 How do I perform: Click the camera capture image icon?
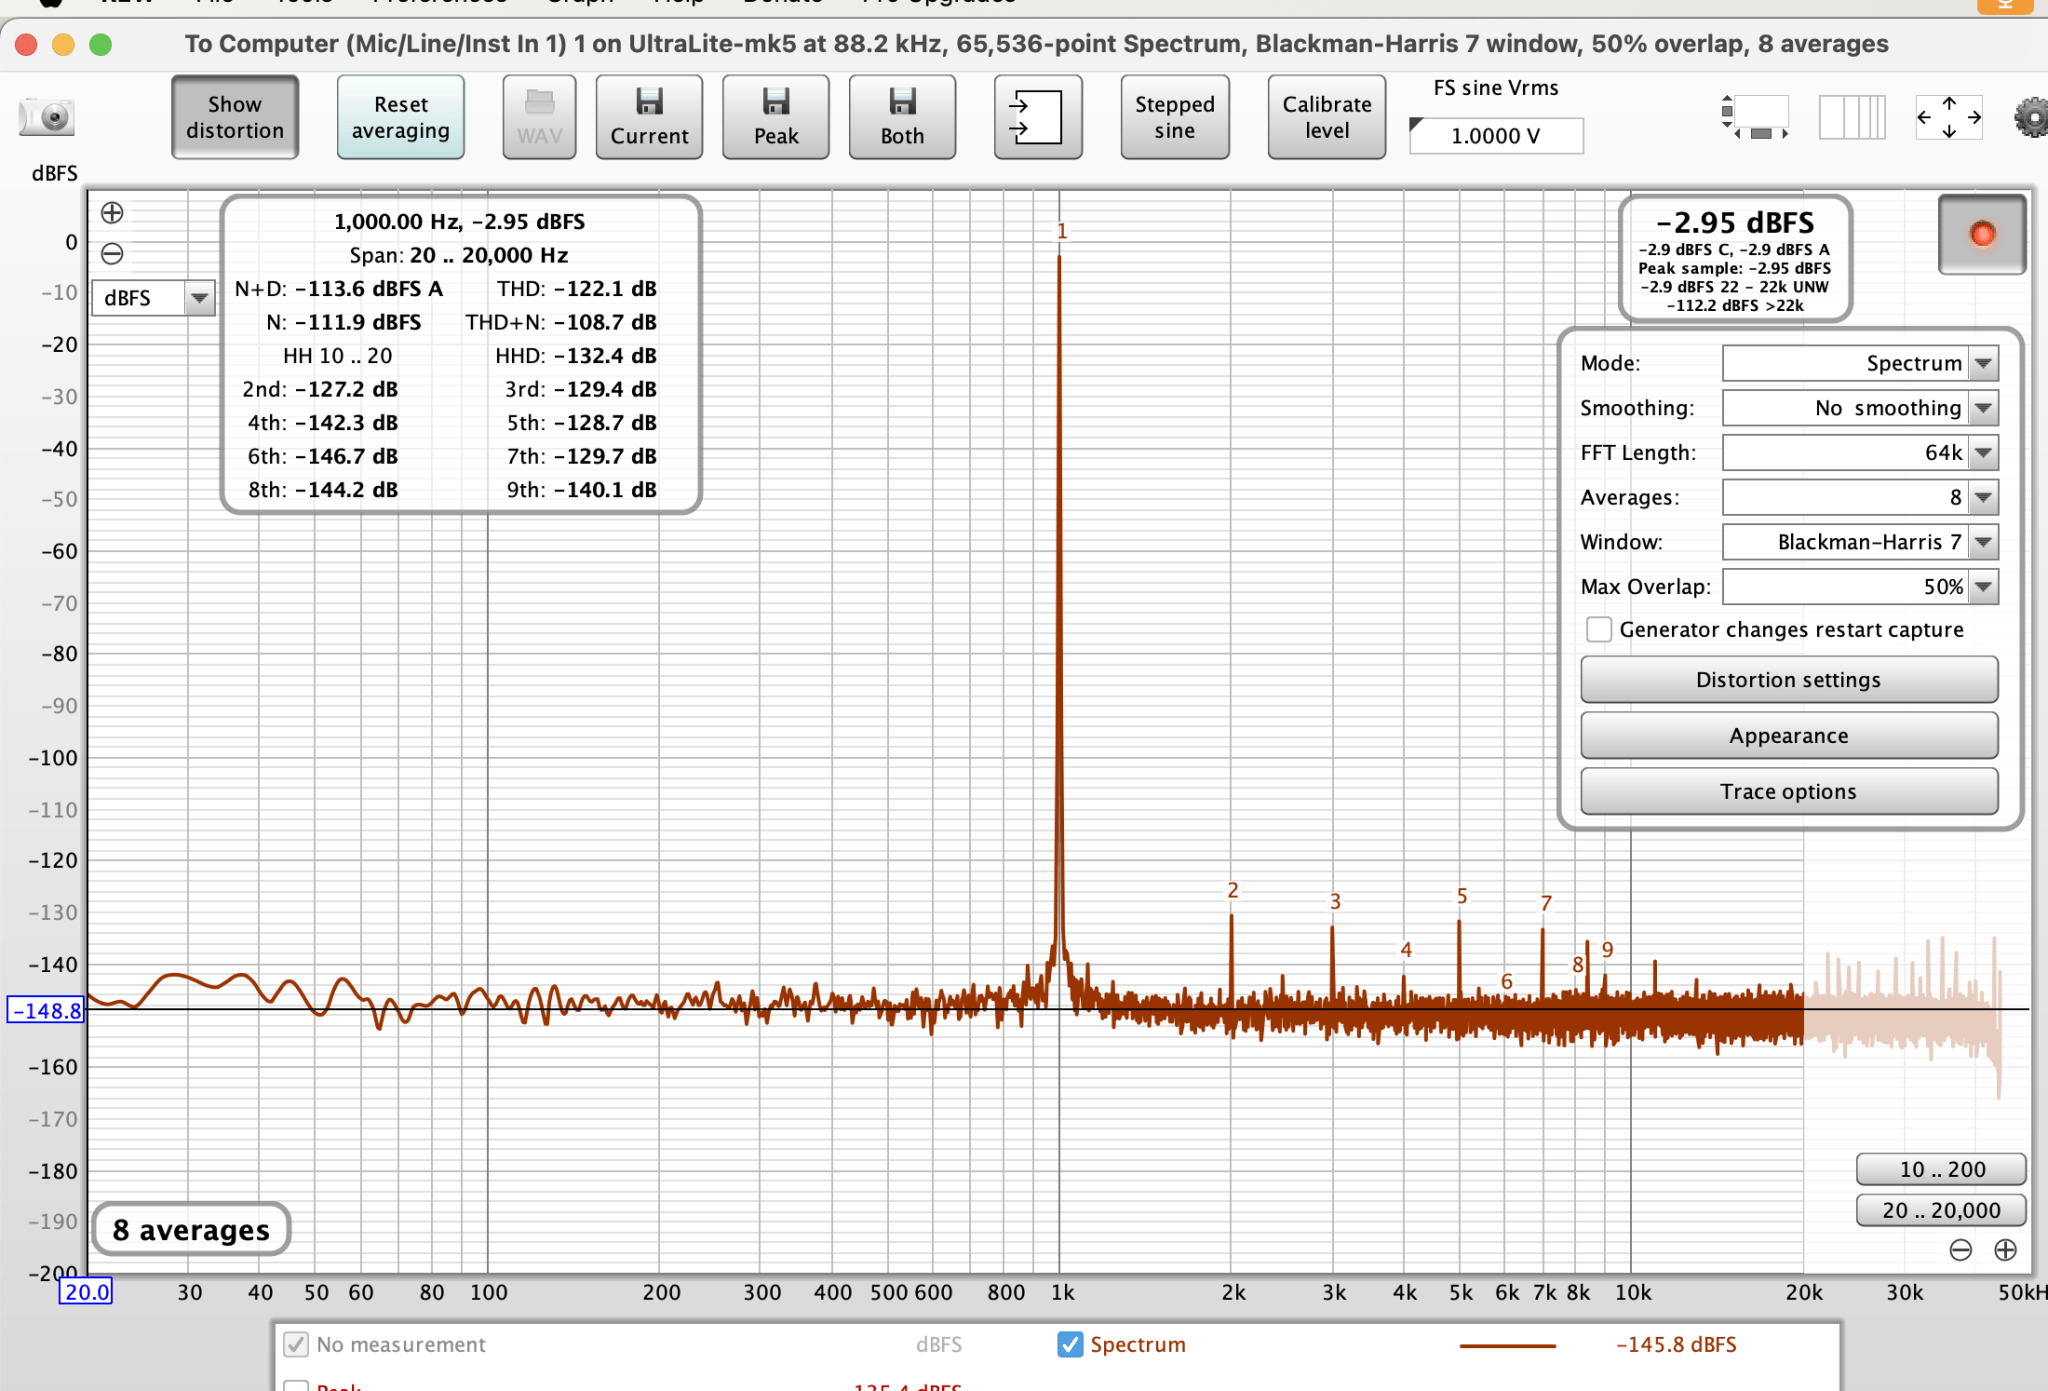tap(46, 117)
